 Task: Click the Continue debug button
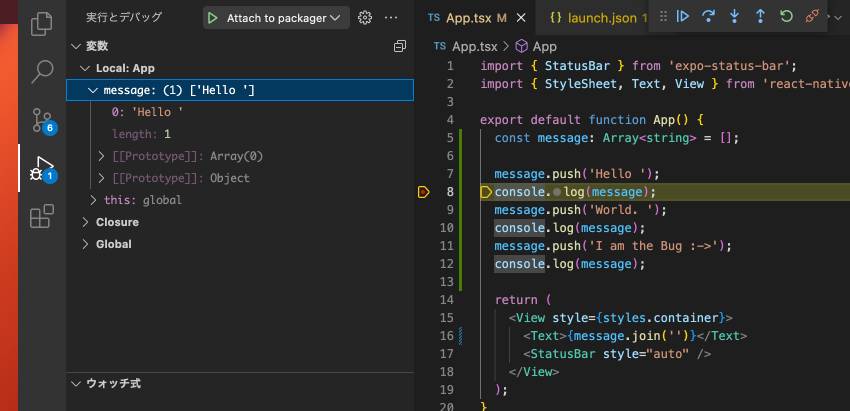tap(683, 16)
